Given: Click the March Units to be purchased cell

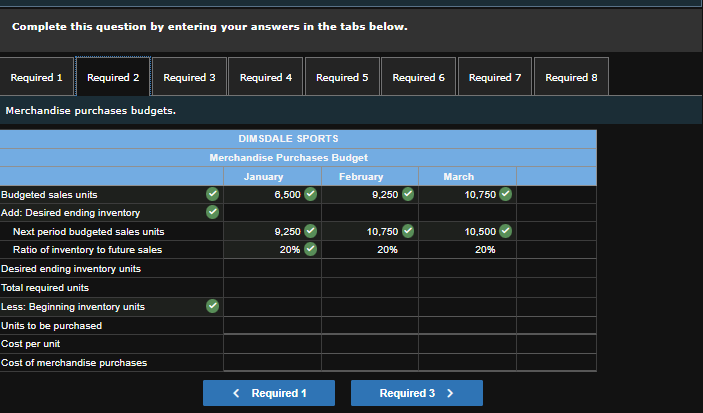Looking at the screenshot, I should pyautogui.click(x=467, y=325).
